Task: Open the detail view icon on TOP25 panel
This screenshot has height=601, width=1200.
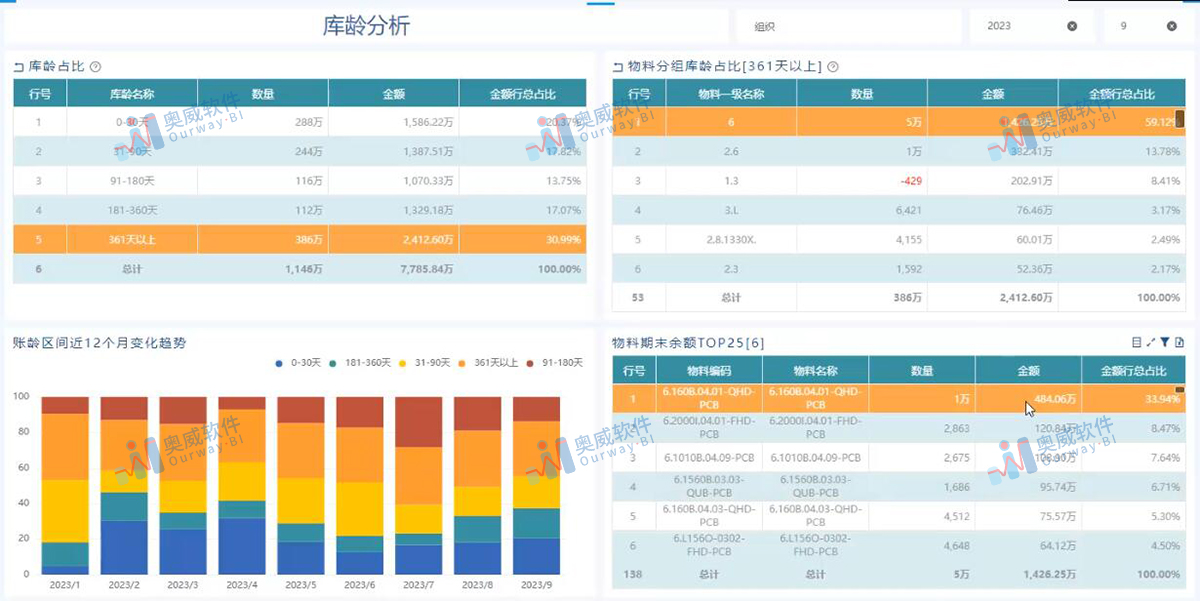Action: 1137,341
